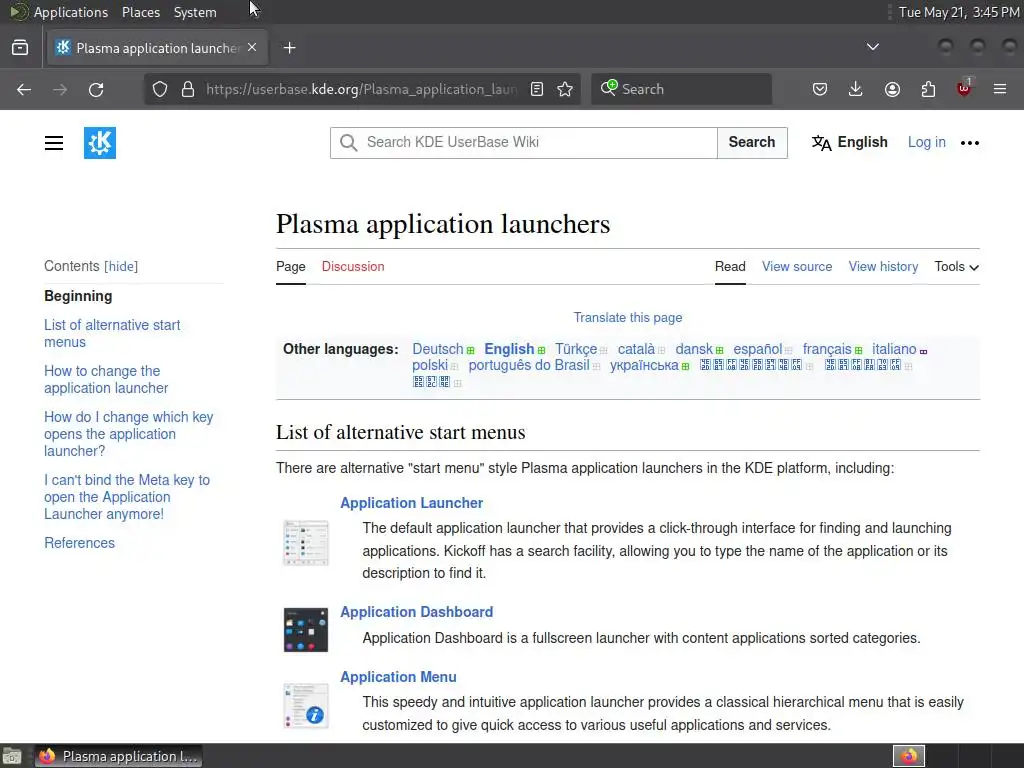The image size is (1024, 768).
Task: Switch to Deutsch language version
Action: (438, 349)
